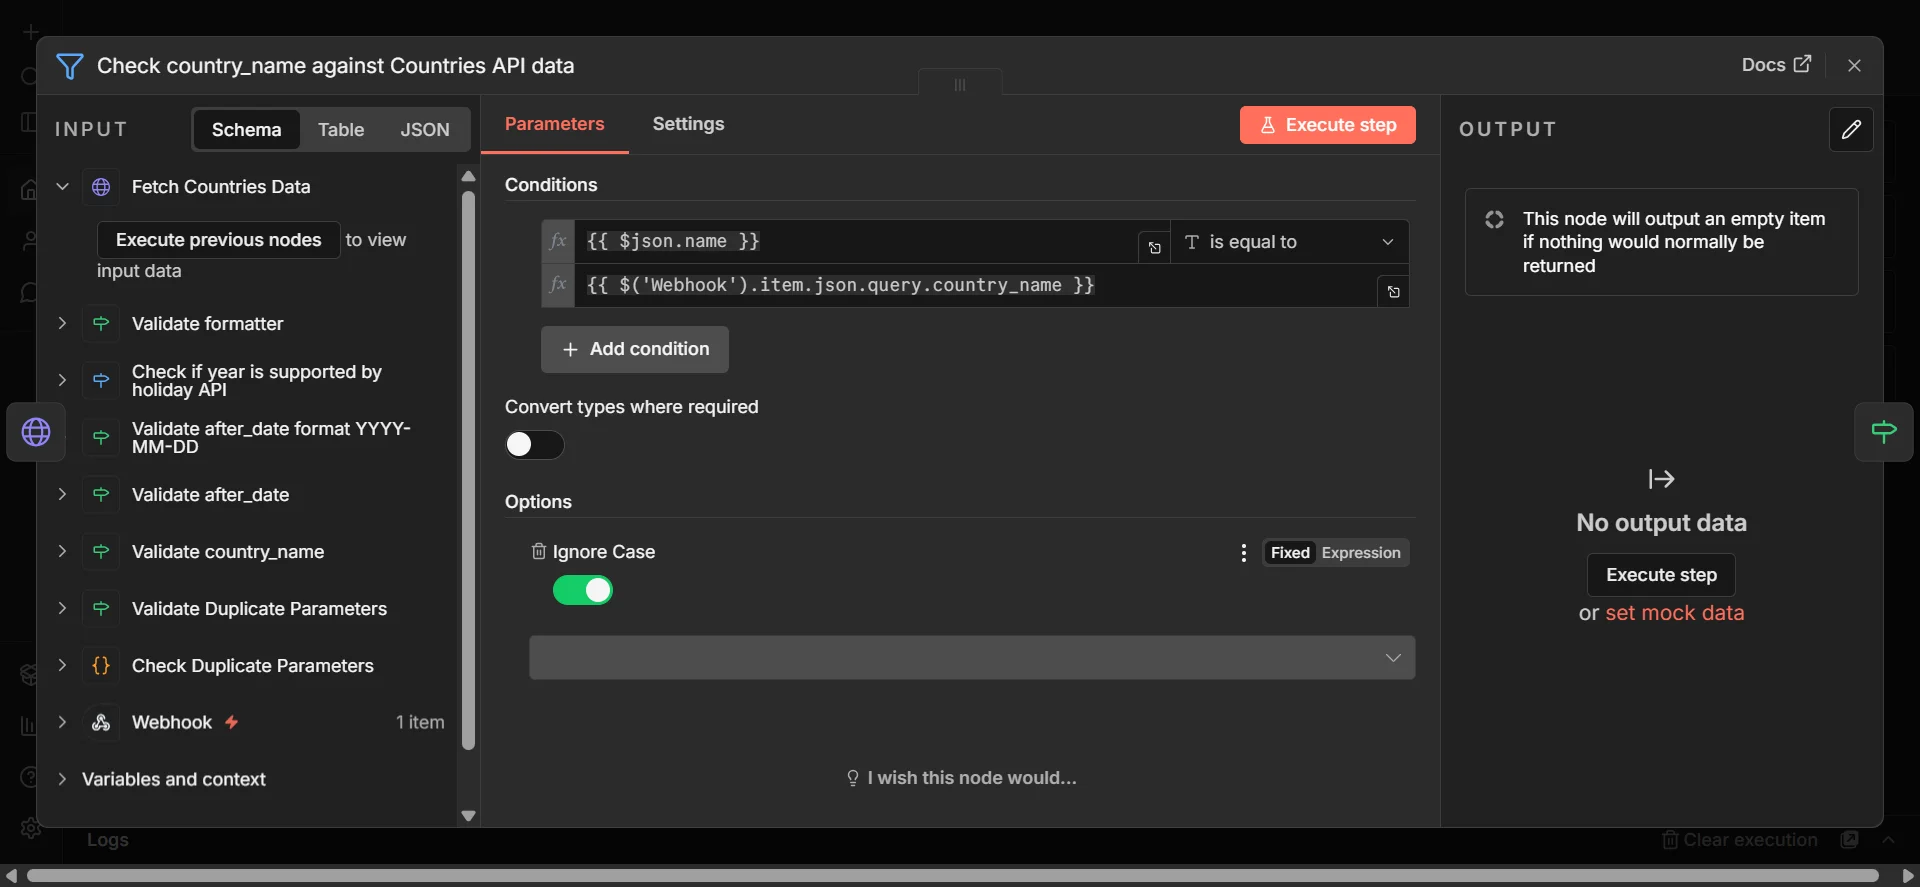Click the horizontal scrollbar at bottom
The height and width of the screenshot is (887, 1920).
click(952, 875)
